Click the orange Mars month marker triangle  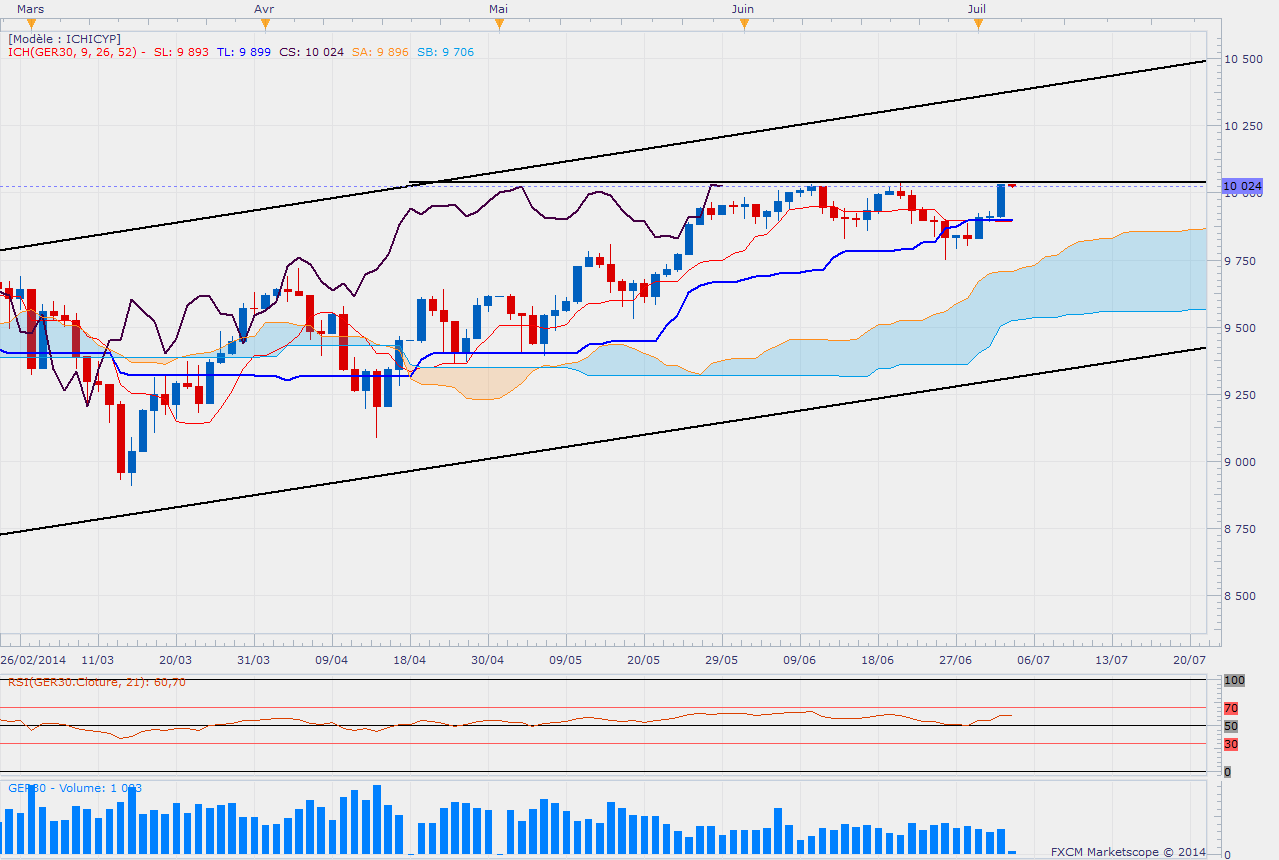(x=30, y=24)
